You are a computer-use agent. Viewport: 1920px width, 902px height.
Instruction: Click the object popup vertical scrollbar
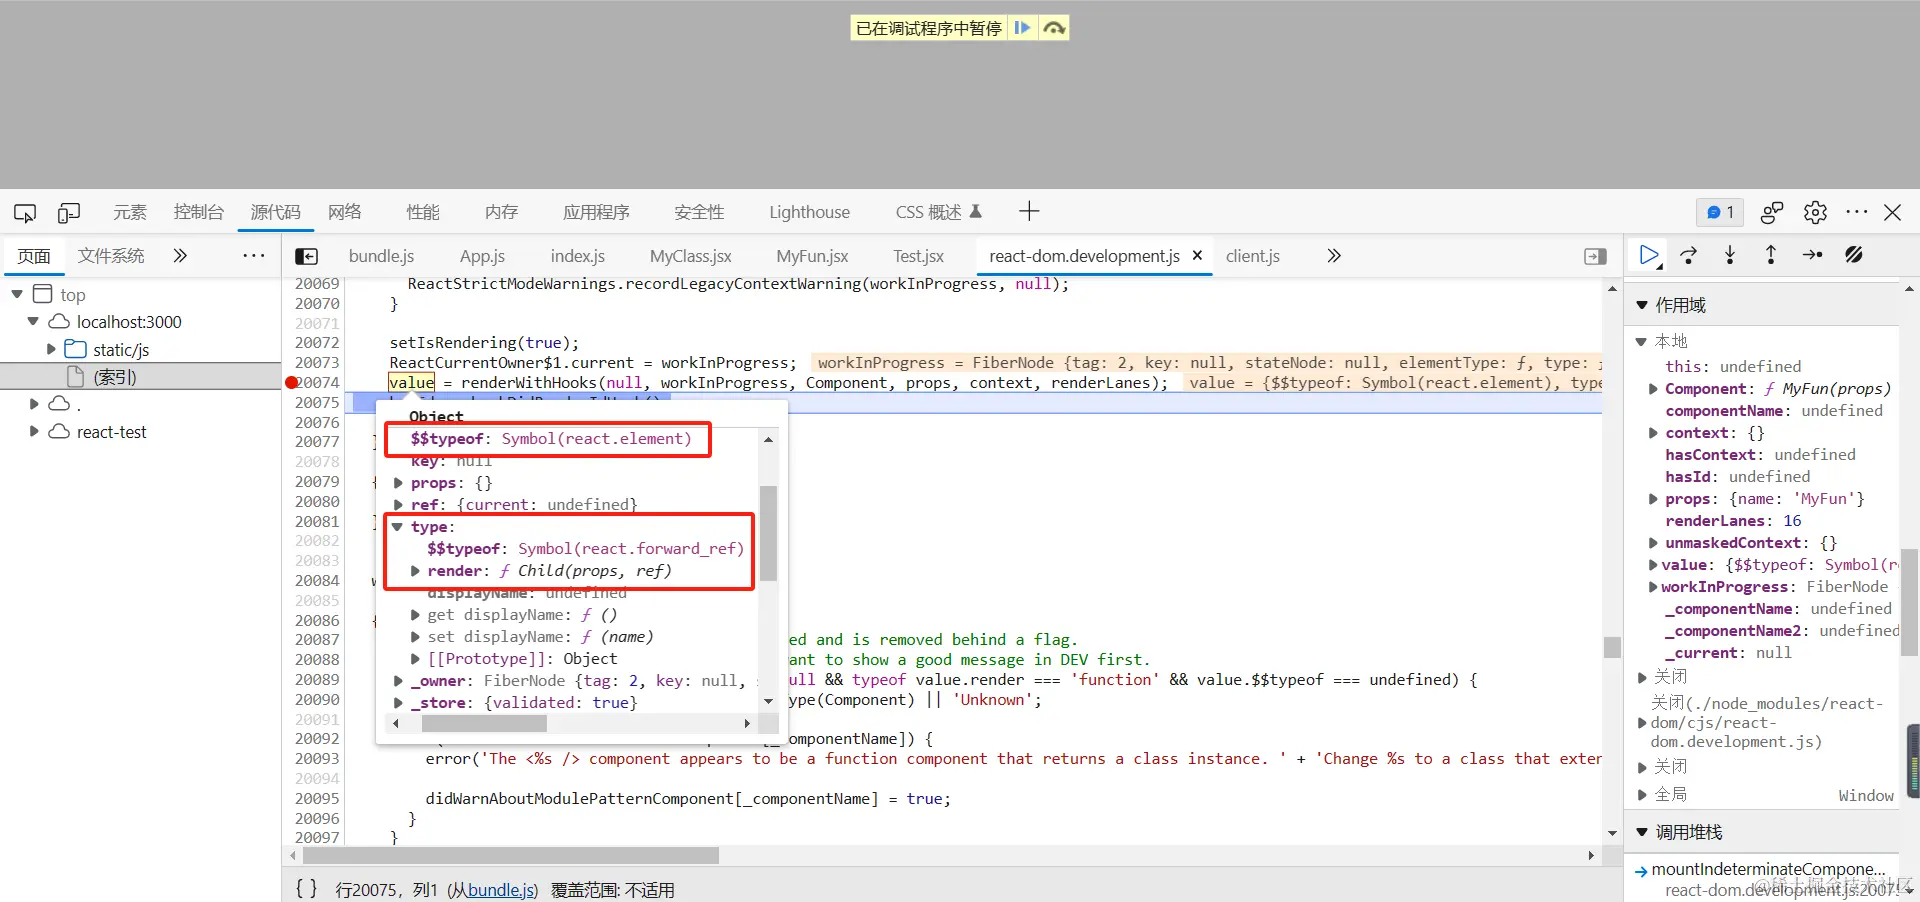[x=768, y=533]
